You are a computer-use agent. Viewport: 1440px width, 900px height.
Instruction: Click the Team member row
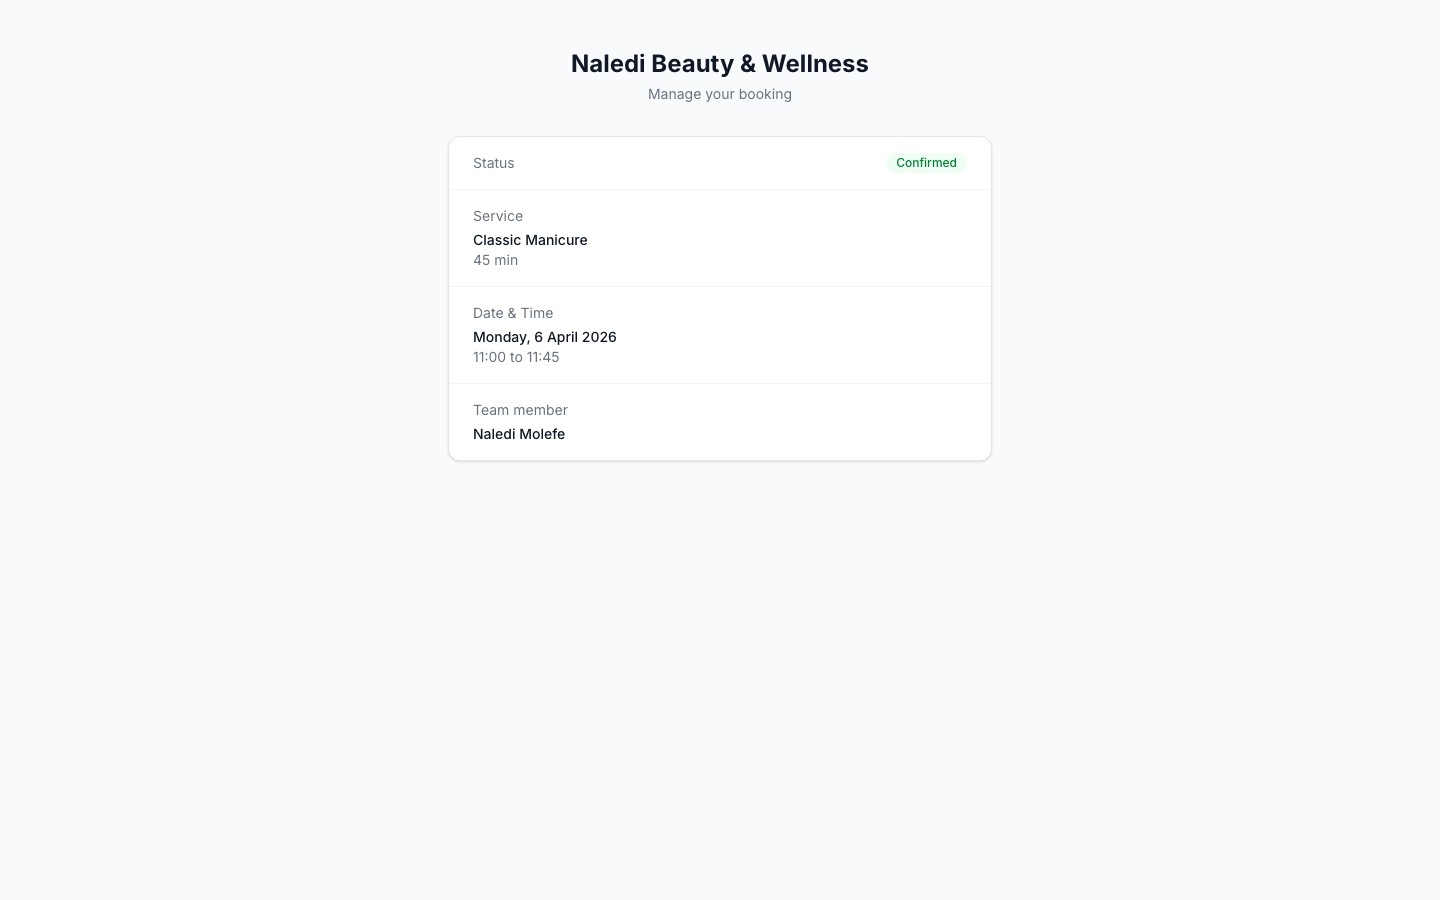pos(719,421)
